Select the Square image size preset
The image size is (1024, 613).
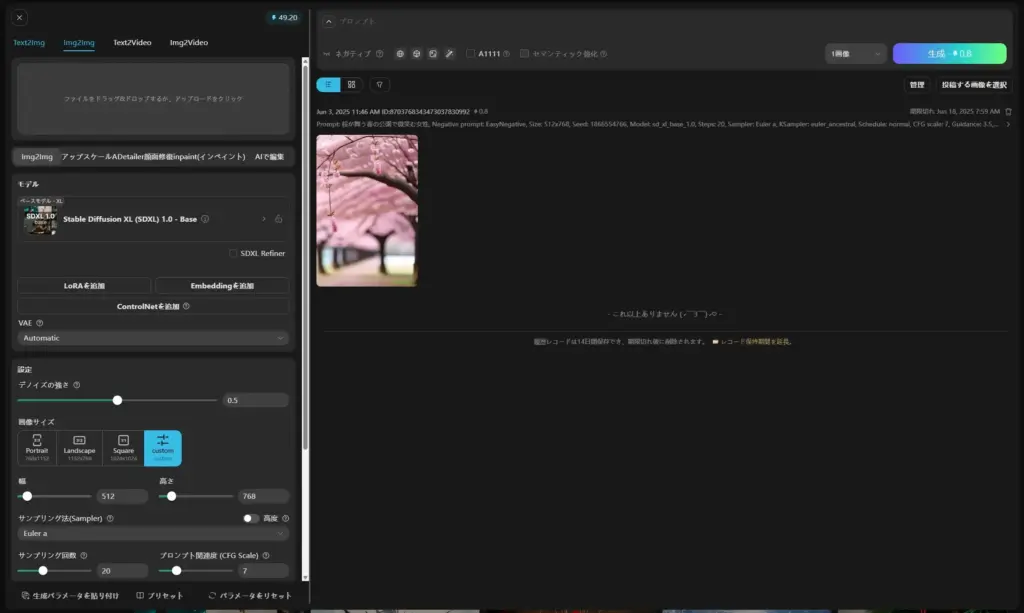tap(122, 448)
